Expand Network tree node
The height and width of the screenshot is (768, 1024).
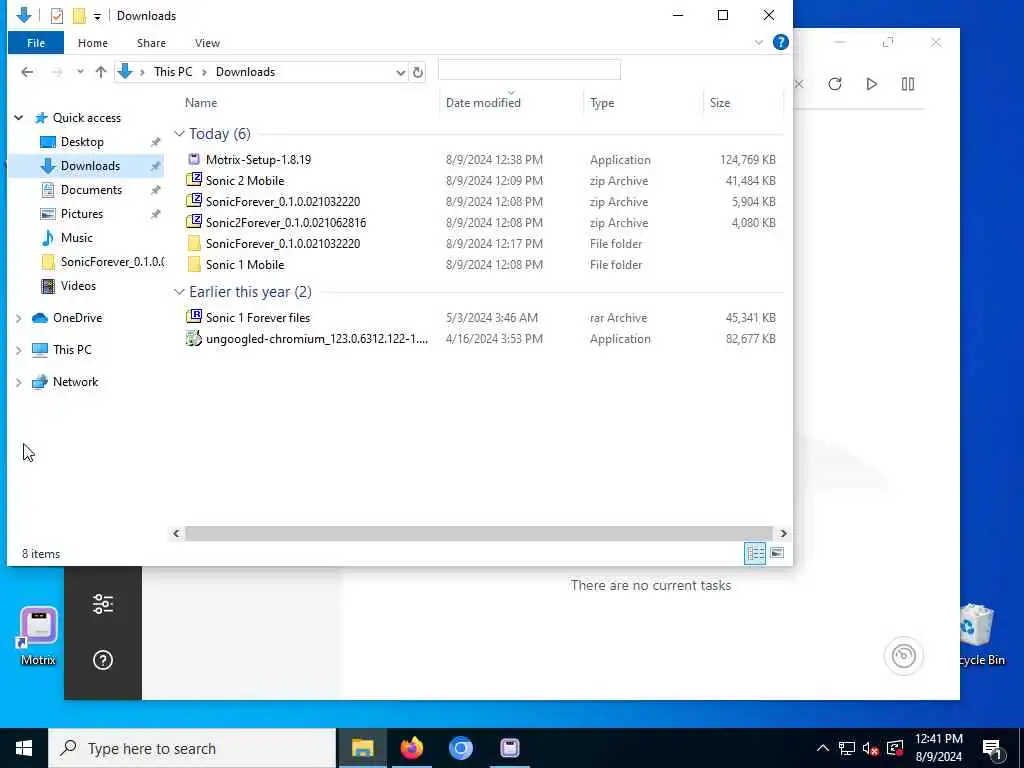point(19,382)
